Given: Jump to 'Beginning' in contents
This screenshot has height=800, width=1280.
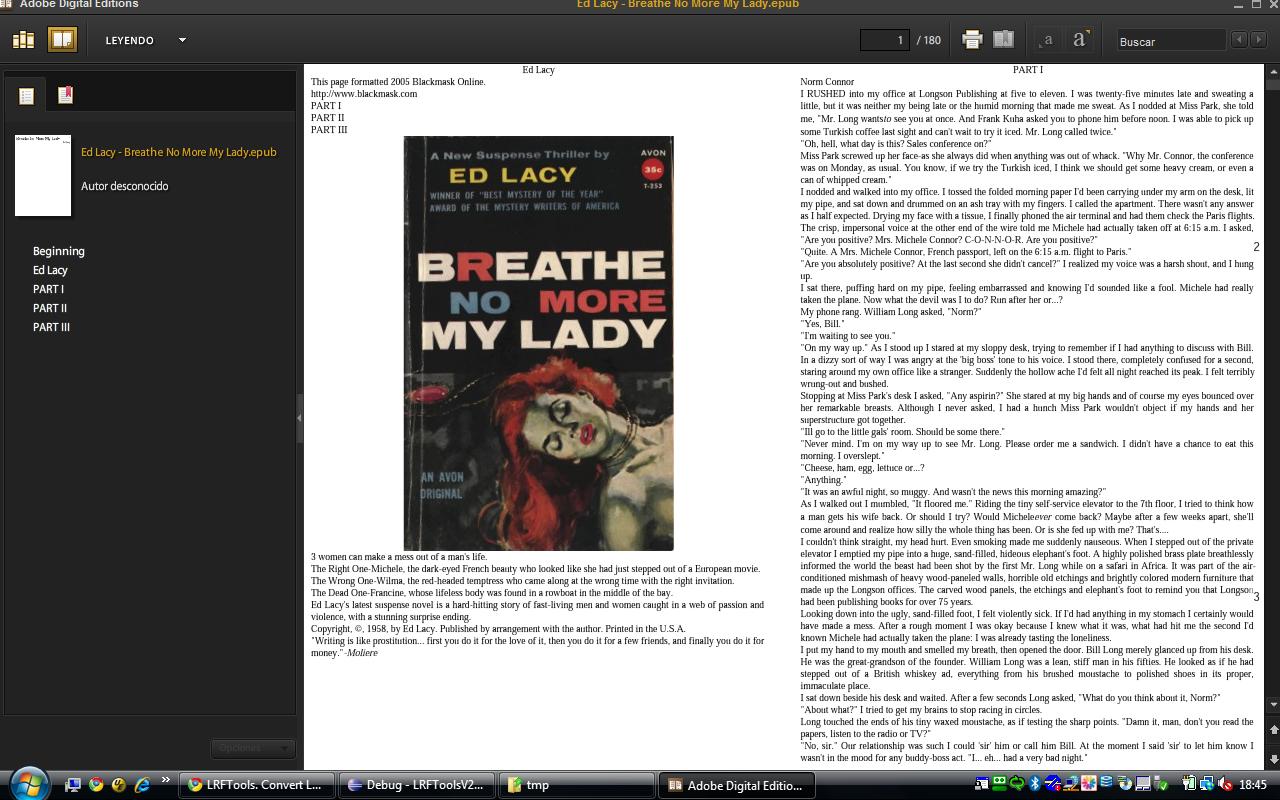Looking at the screenshot, I should tap(59, 251).
